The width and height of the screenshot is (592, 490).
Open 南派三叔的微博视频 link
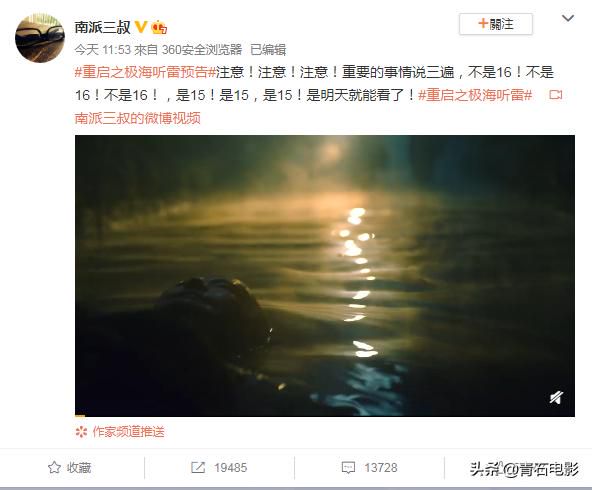point(137,118)
